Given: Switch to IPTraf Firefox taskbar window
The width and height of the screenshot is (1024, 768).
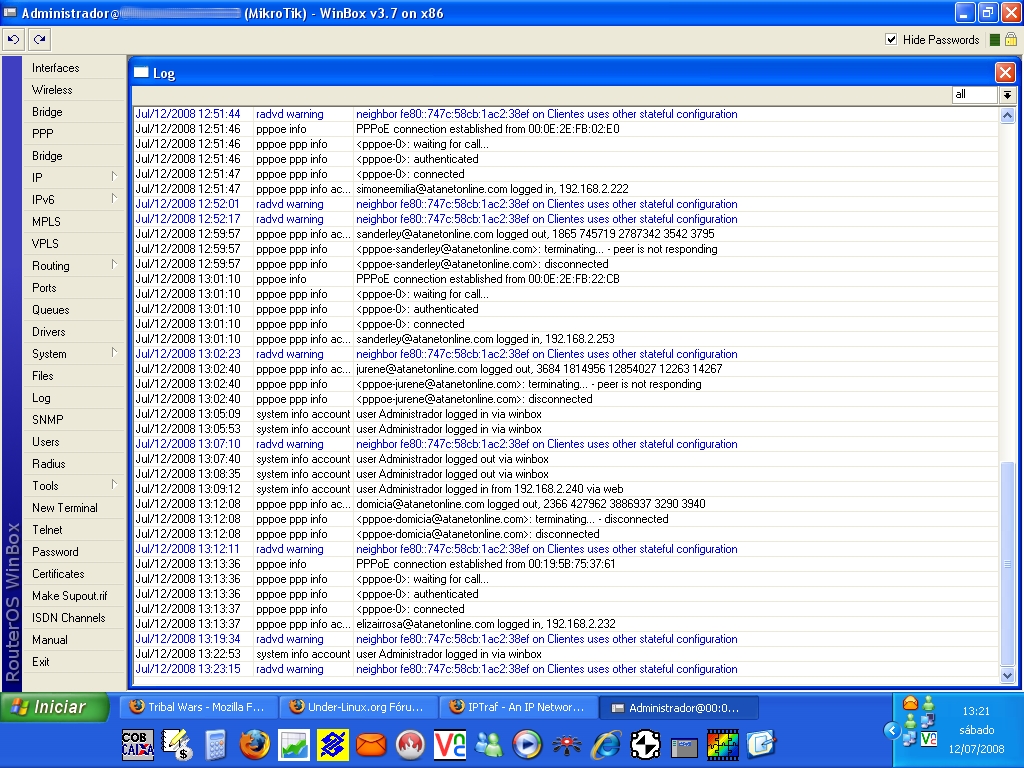Looking at the screenshot, I should point(519,707).
